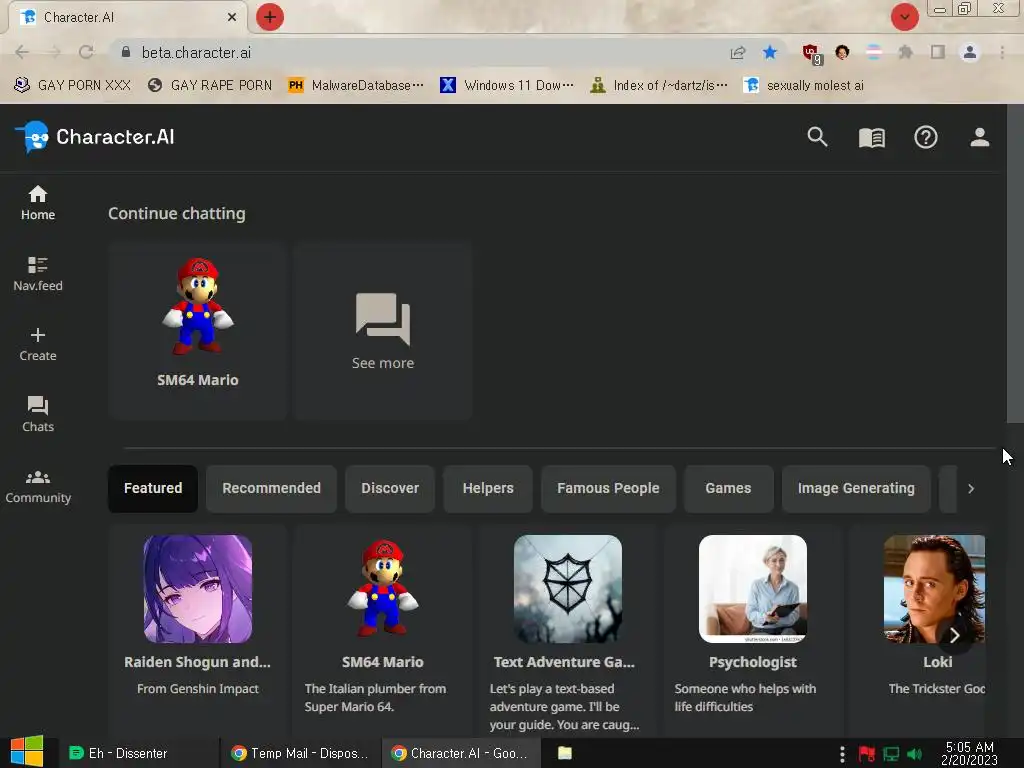Open the MalwareDatabase bookmark
Image resolution: width=1024 pixels, height=768 pixels.
pos(356,85)
